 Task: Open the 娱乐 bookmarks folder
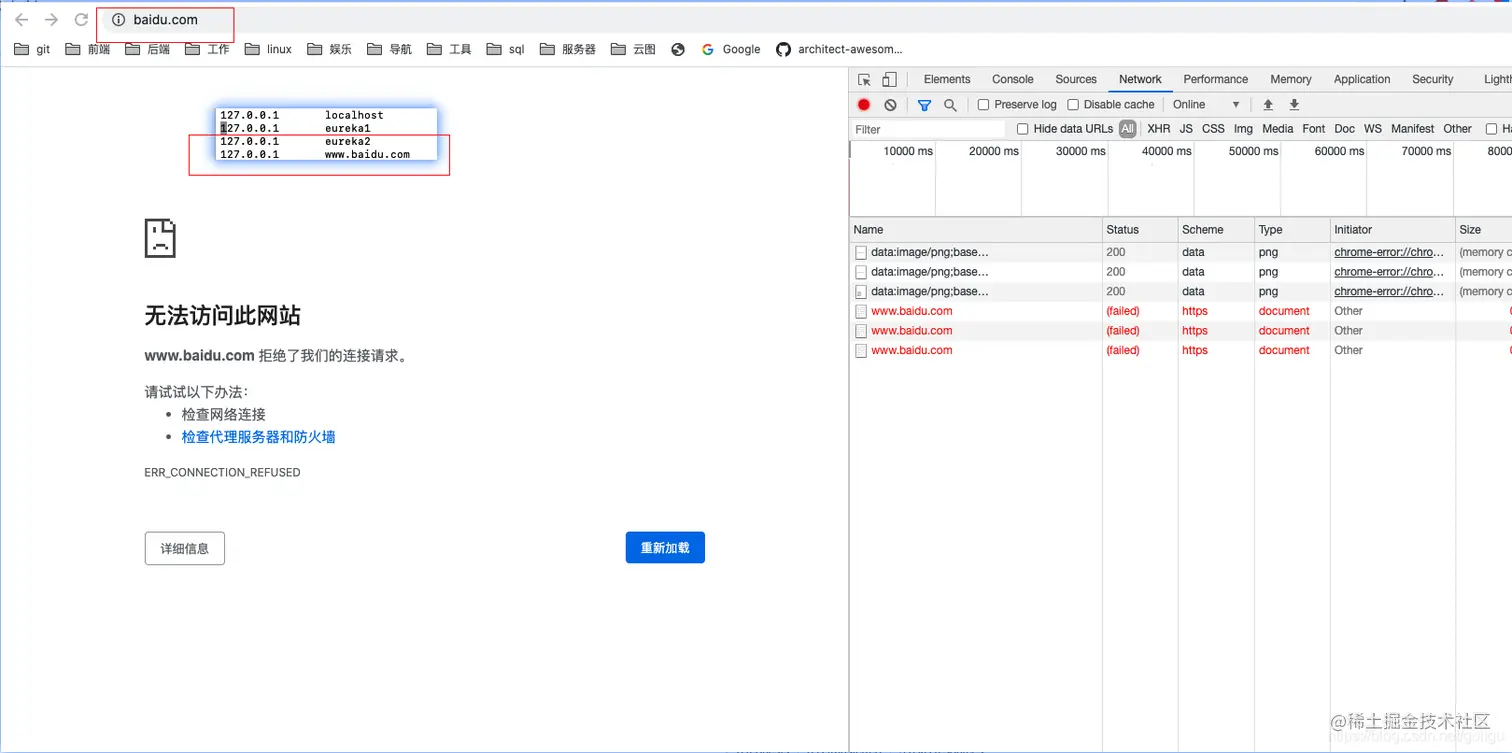330,49
